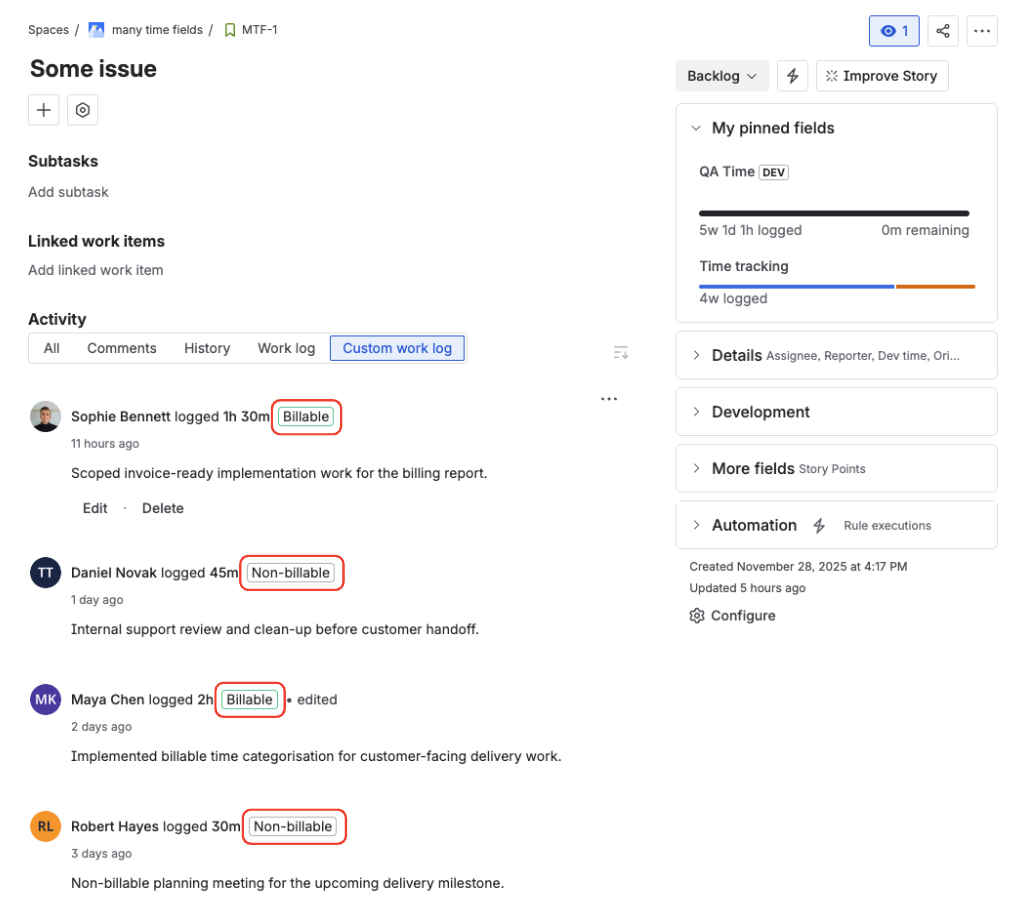The image size is (1012, 918).
Task: Change sort order of work log entries icon
Action: pos(620,352)
